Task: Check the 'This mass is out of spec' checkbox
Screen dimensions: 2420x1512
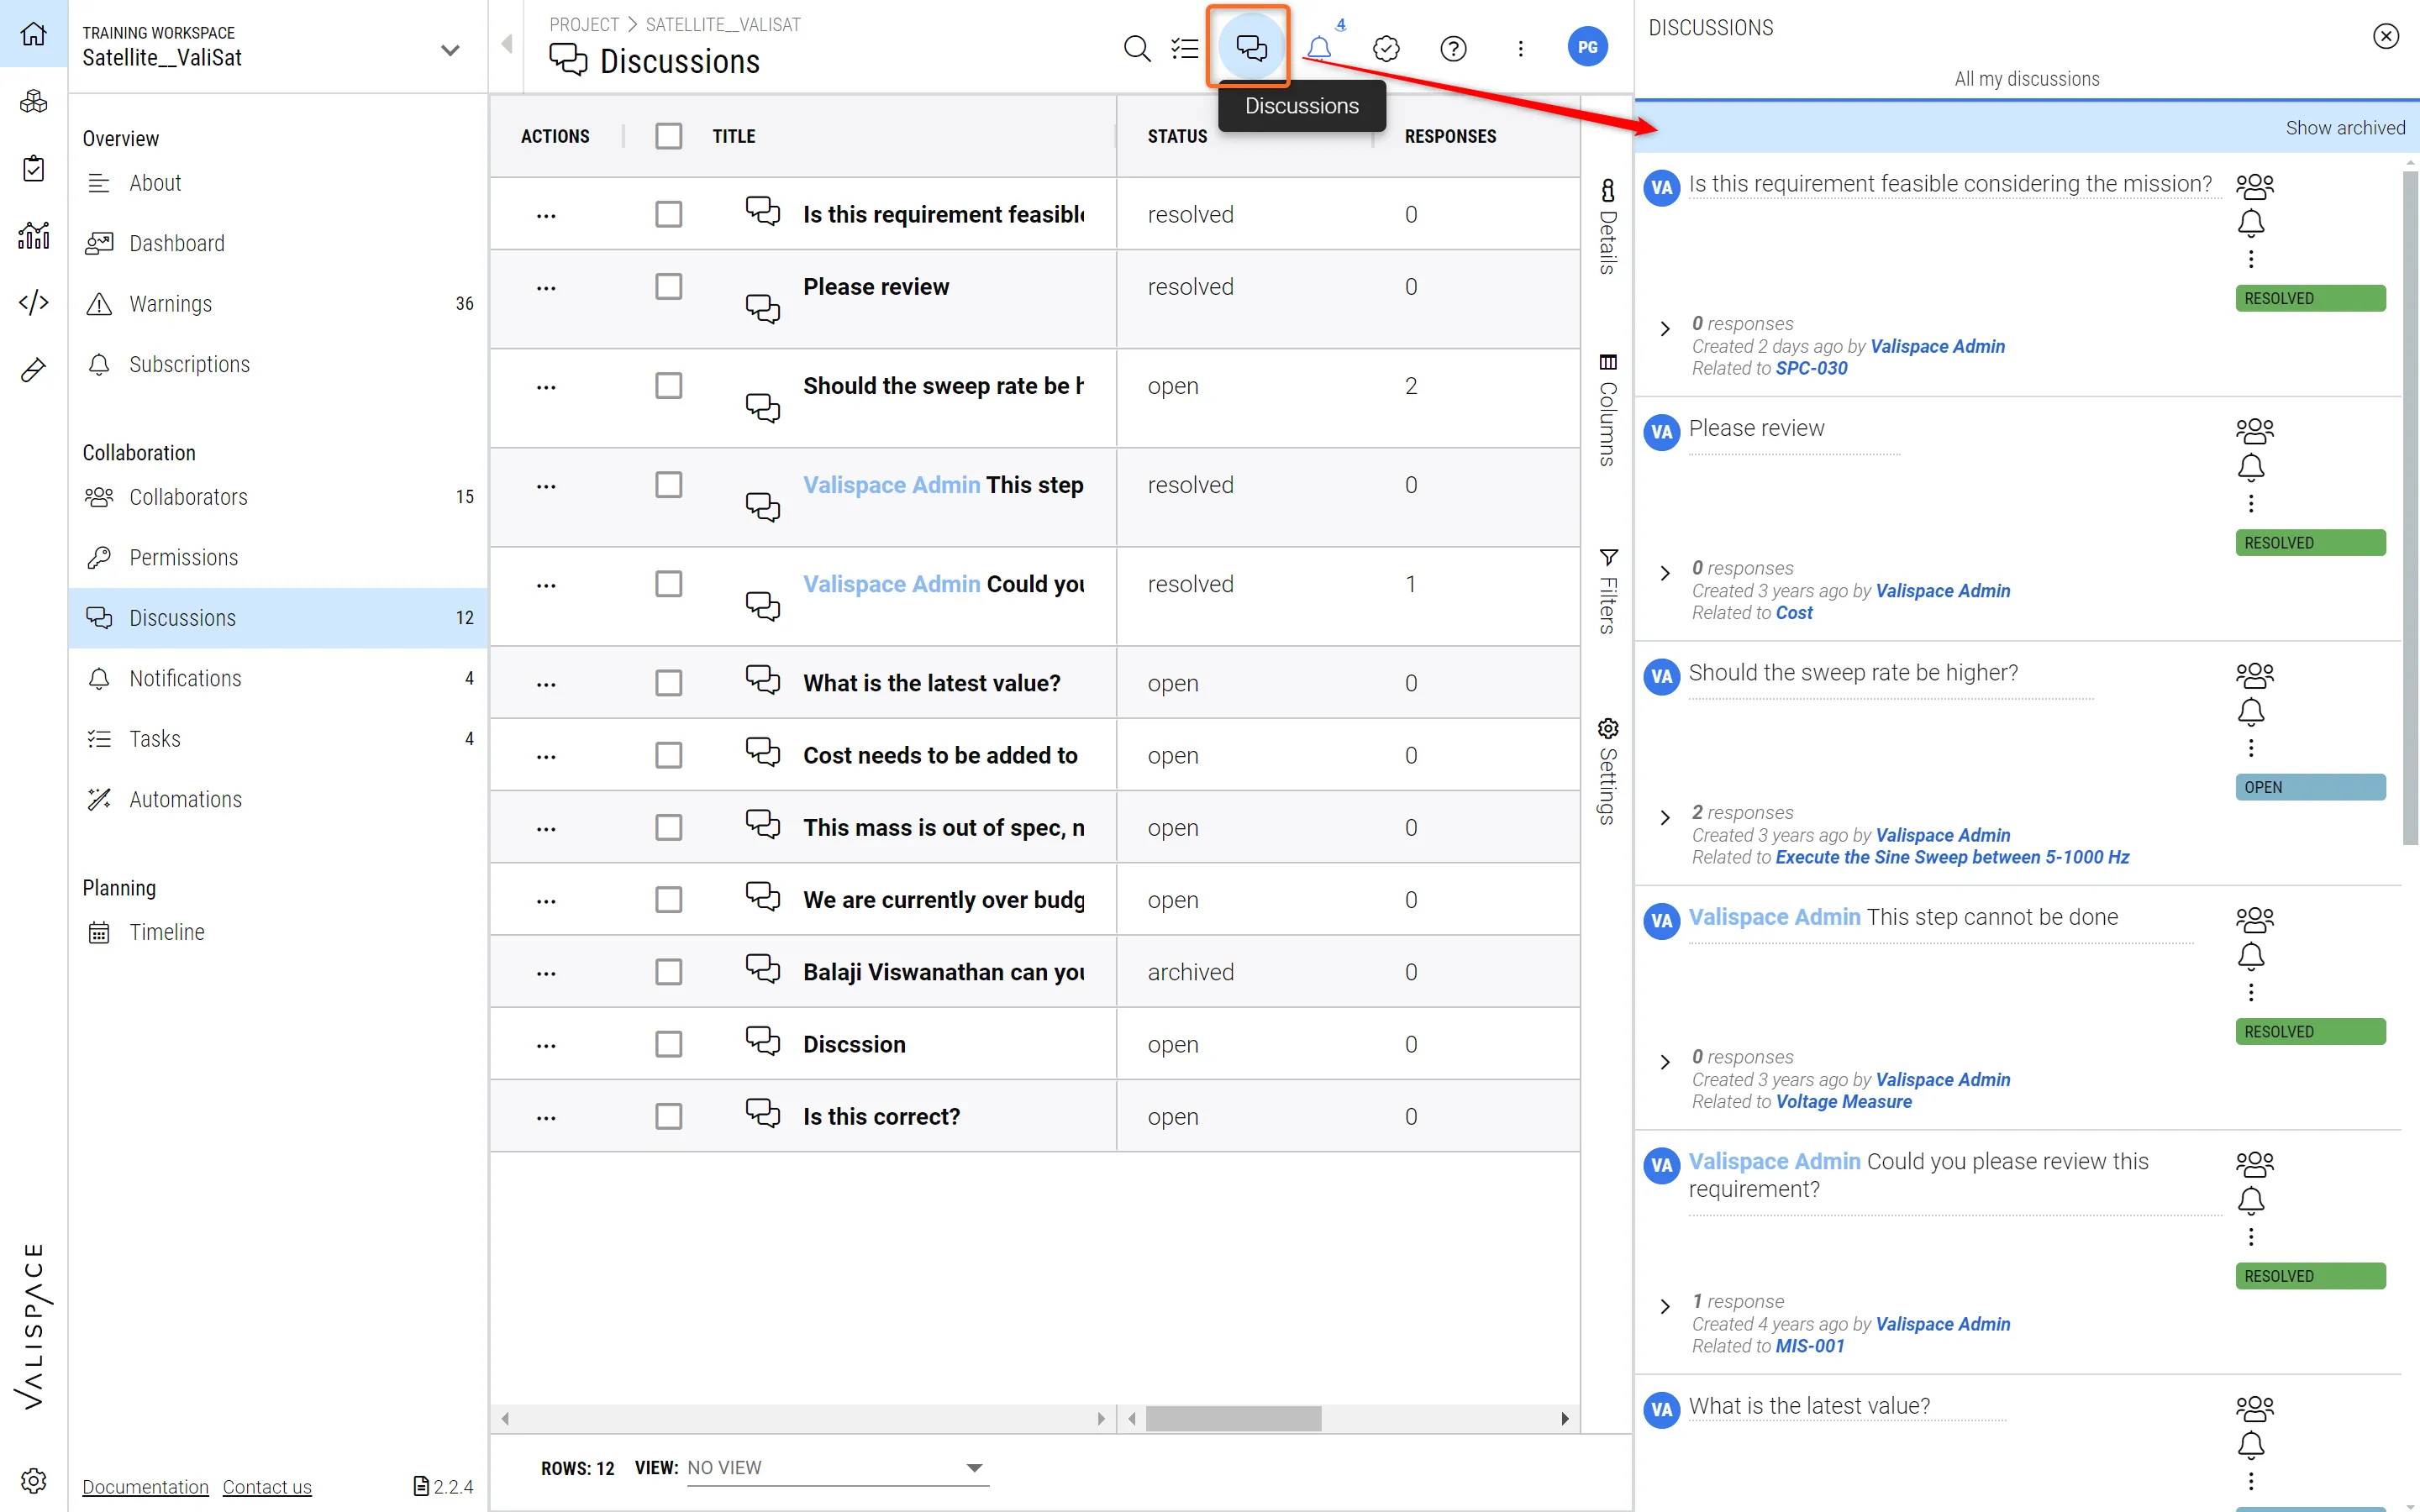Action: point(669,828)
